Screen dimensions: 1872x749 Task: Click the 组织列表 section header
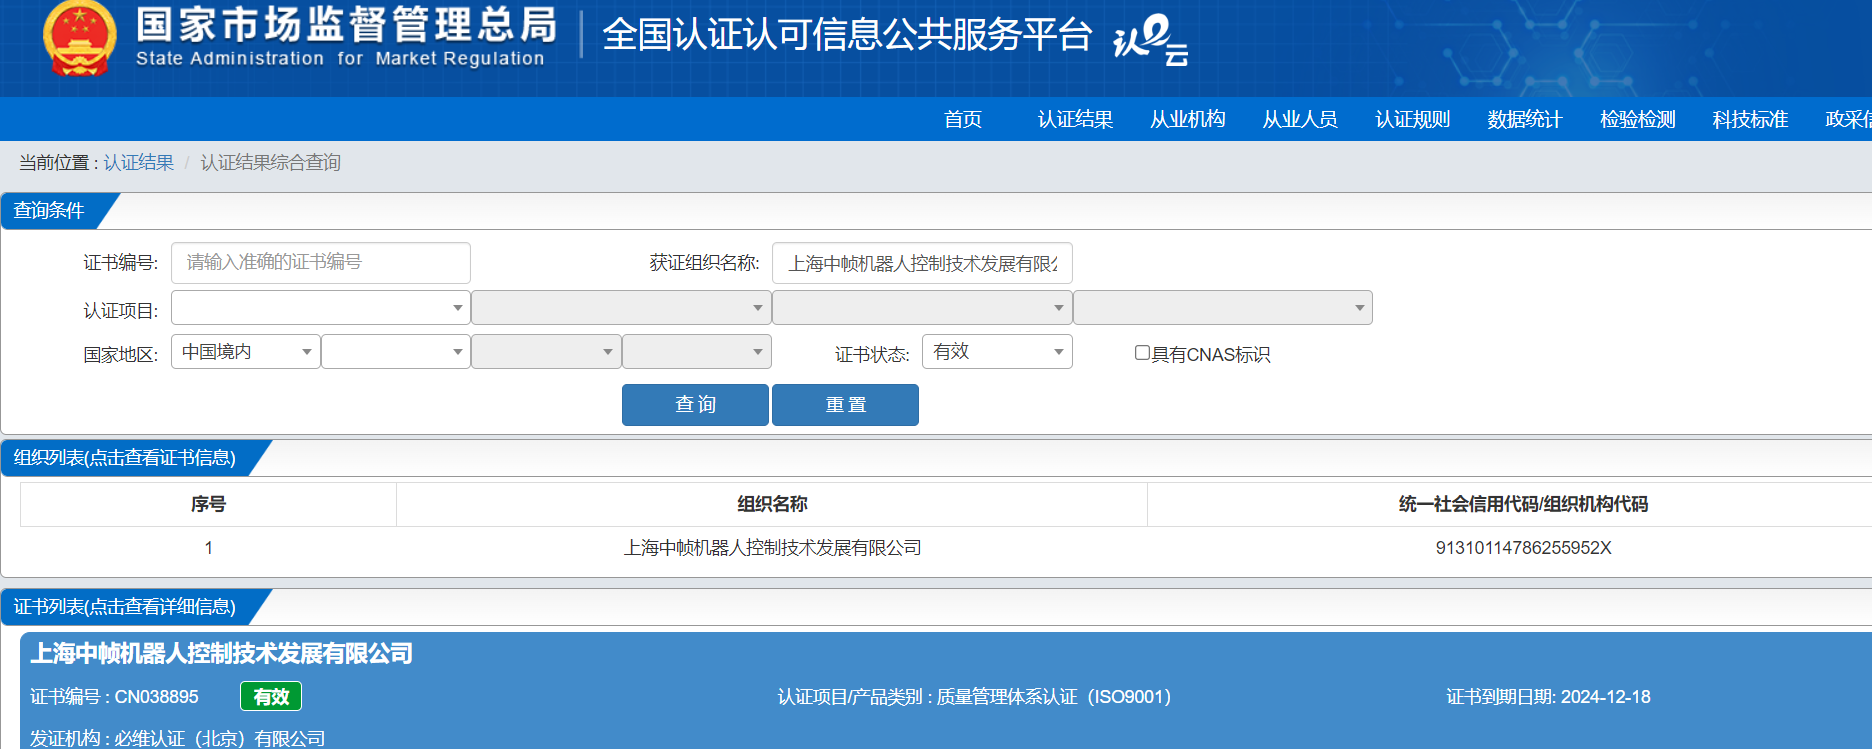(126, 458)
